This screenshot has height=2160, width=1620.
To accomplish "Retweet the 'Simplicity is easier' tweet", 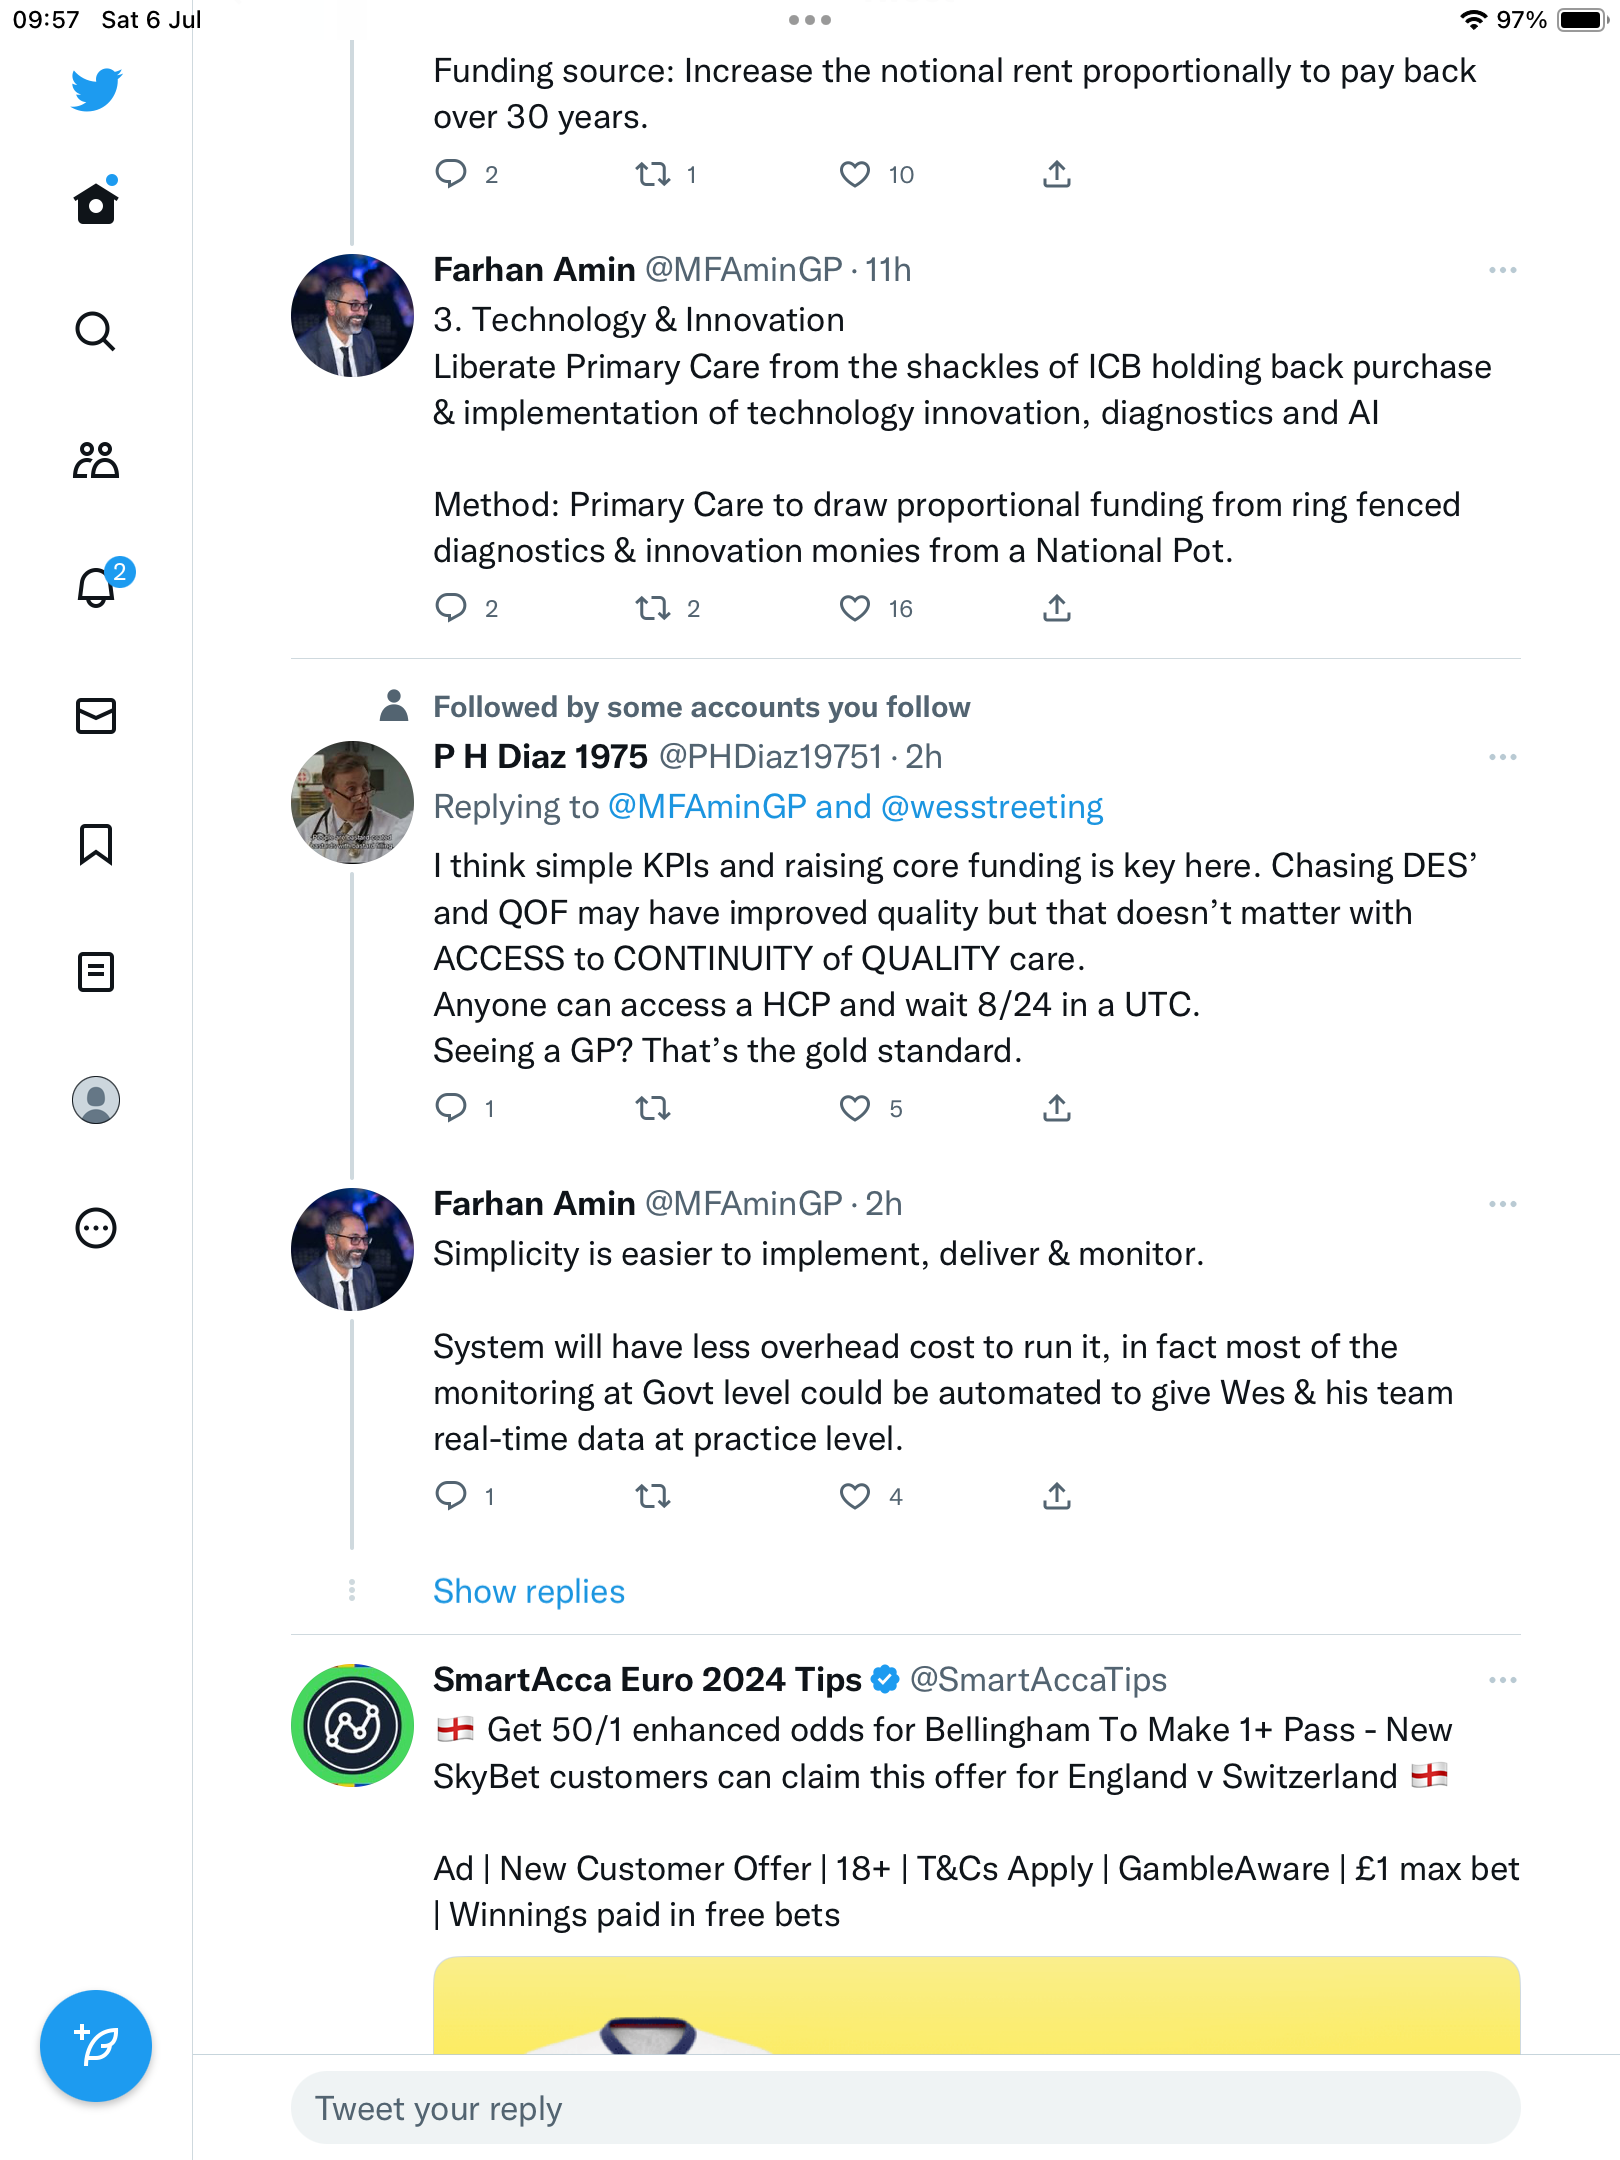I will pyautogui.click(x=653, y=1496).
